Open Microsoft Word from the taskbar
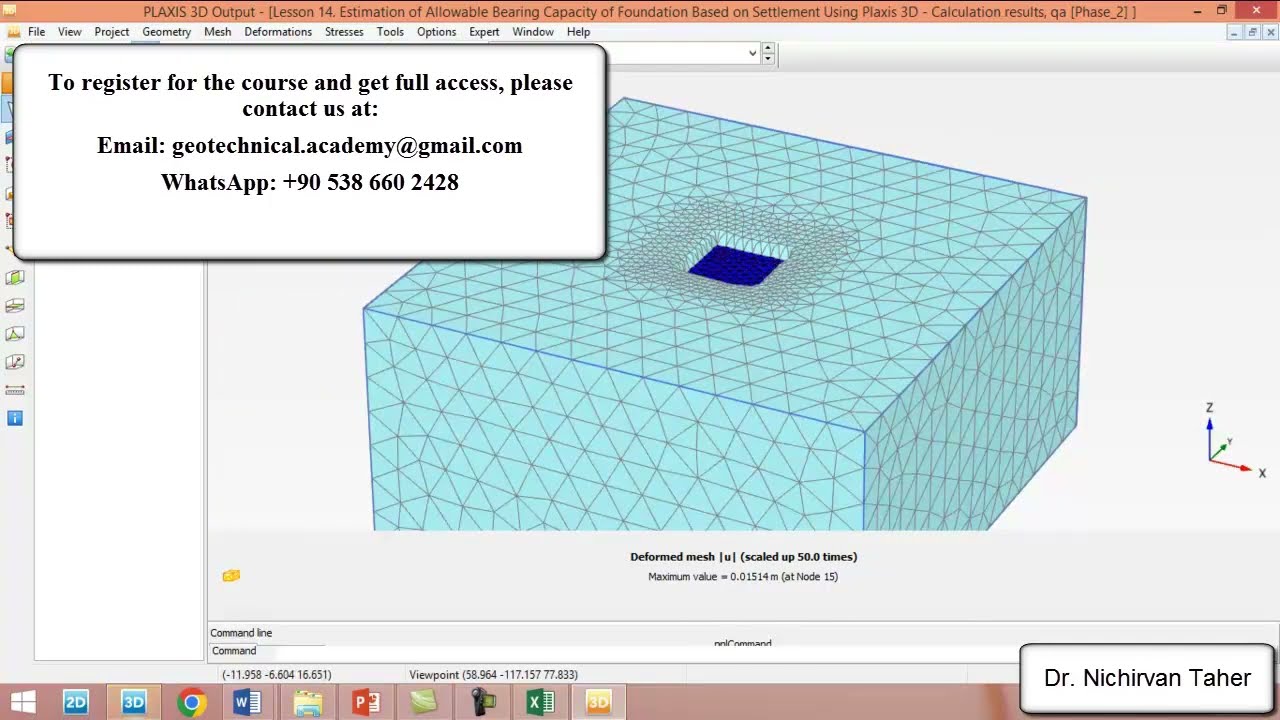 [x=247, y=702]
